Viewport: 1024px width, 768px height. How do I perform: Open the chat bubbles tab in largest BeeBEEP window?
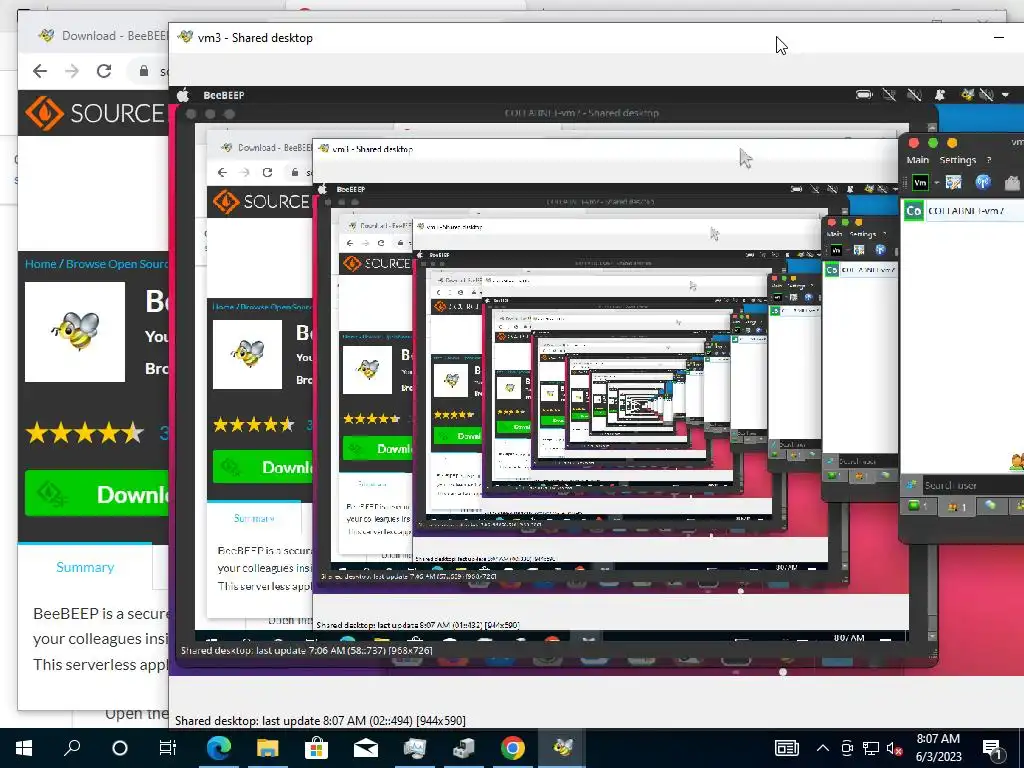pos(991,506)
